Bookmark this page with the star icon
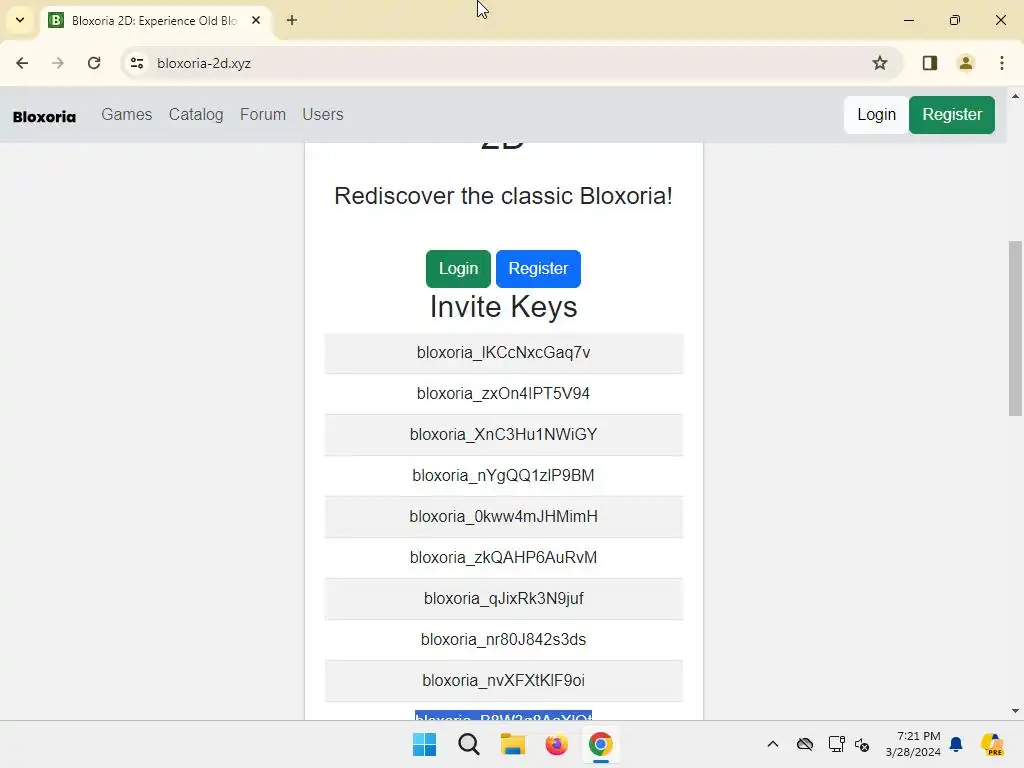The height and width of the screenshot is (768, 1024). point(880,63)
